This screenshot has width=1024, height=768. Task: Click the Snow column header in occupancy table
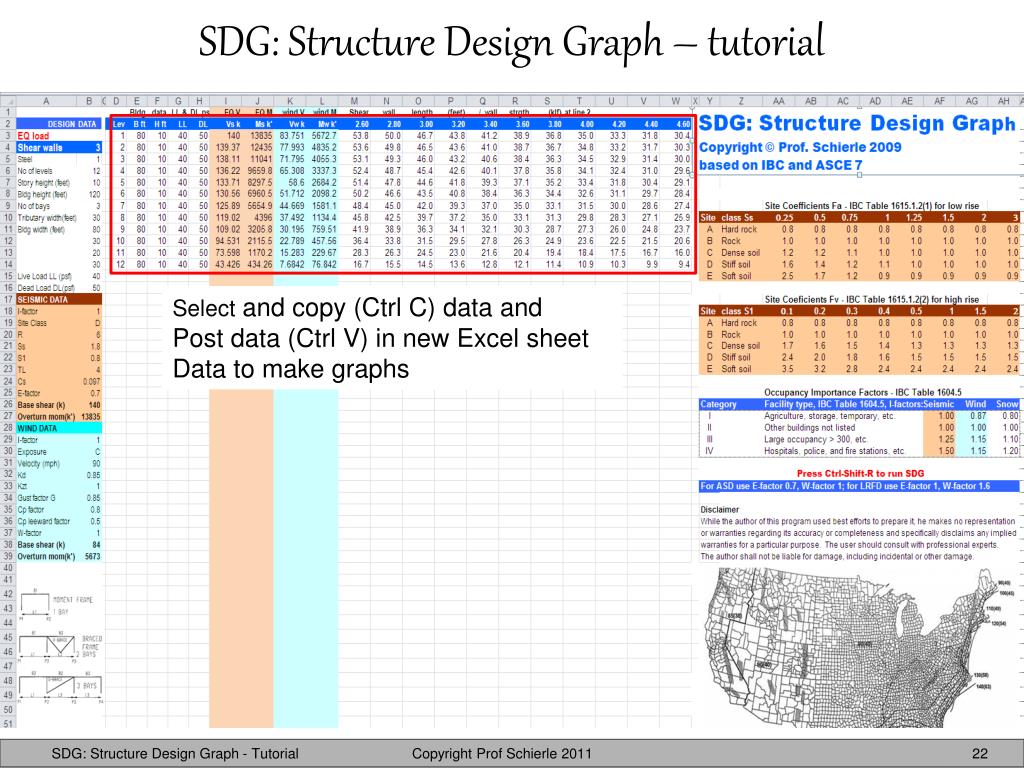click(1006, 404)
